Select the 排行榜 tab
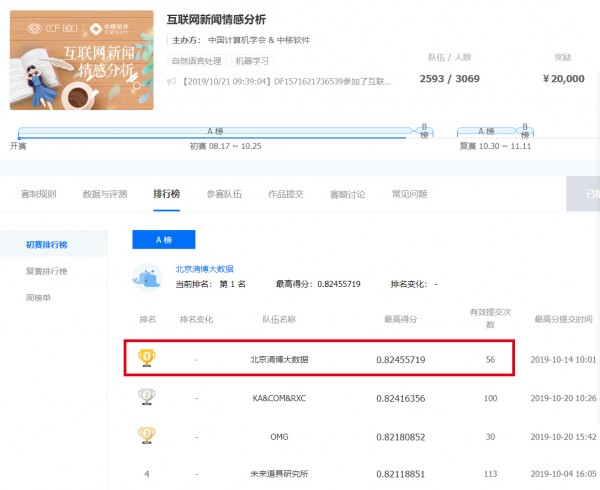 click(x=166, y=194)
